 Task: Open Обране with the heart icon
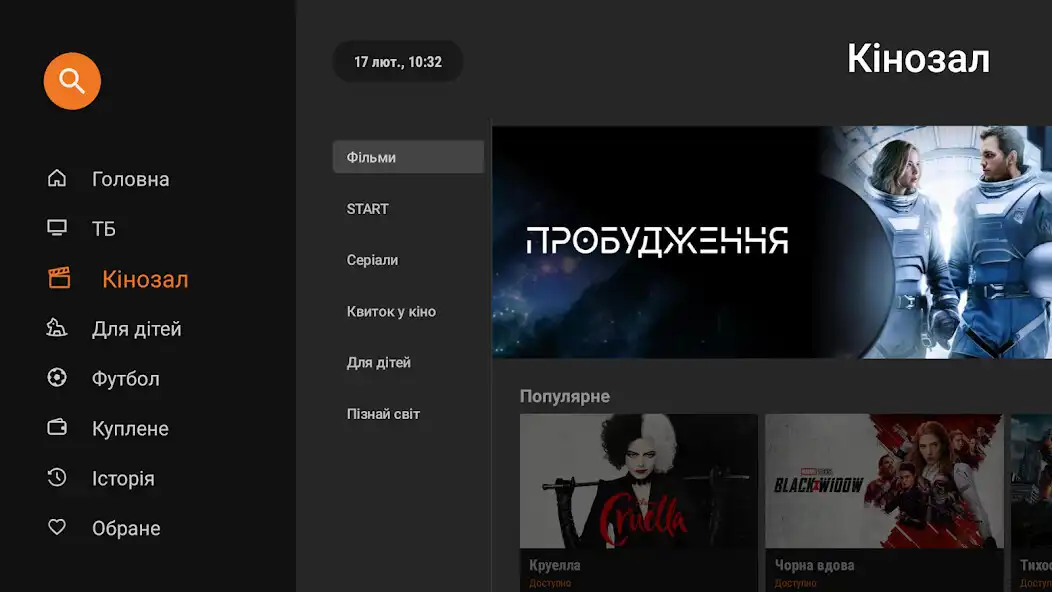[59, 528]
